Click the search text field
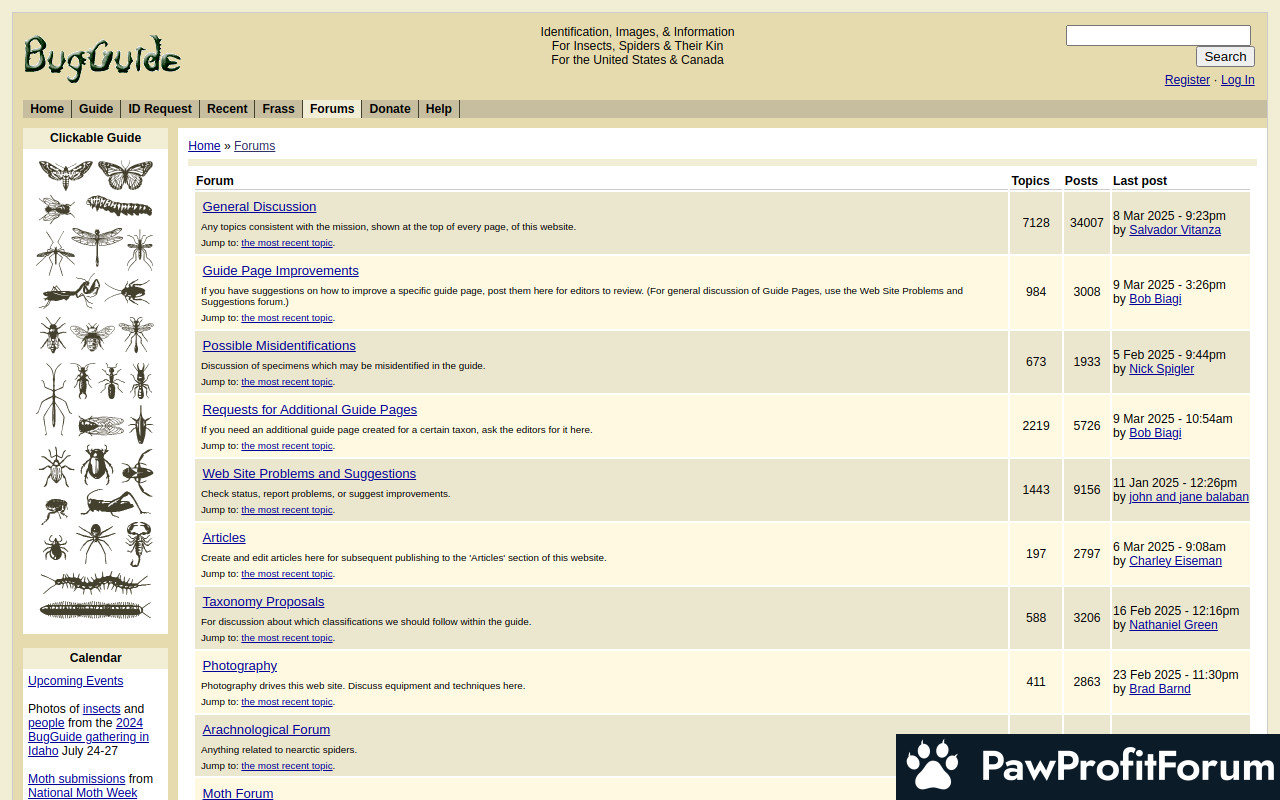 tap(1158, 36)
